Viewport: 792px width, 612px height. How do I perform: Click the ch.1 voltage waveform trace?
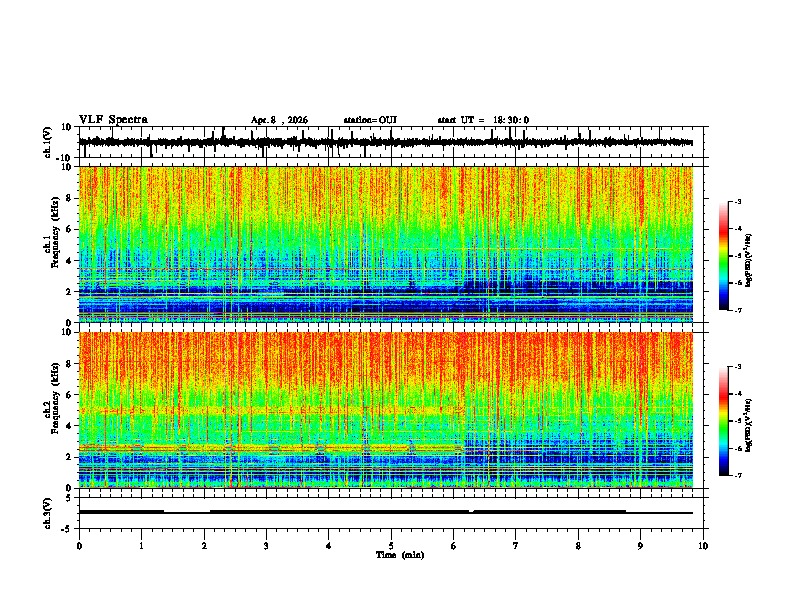pyautogui.click(x=386, y=142)
